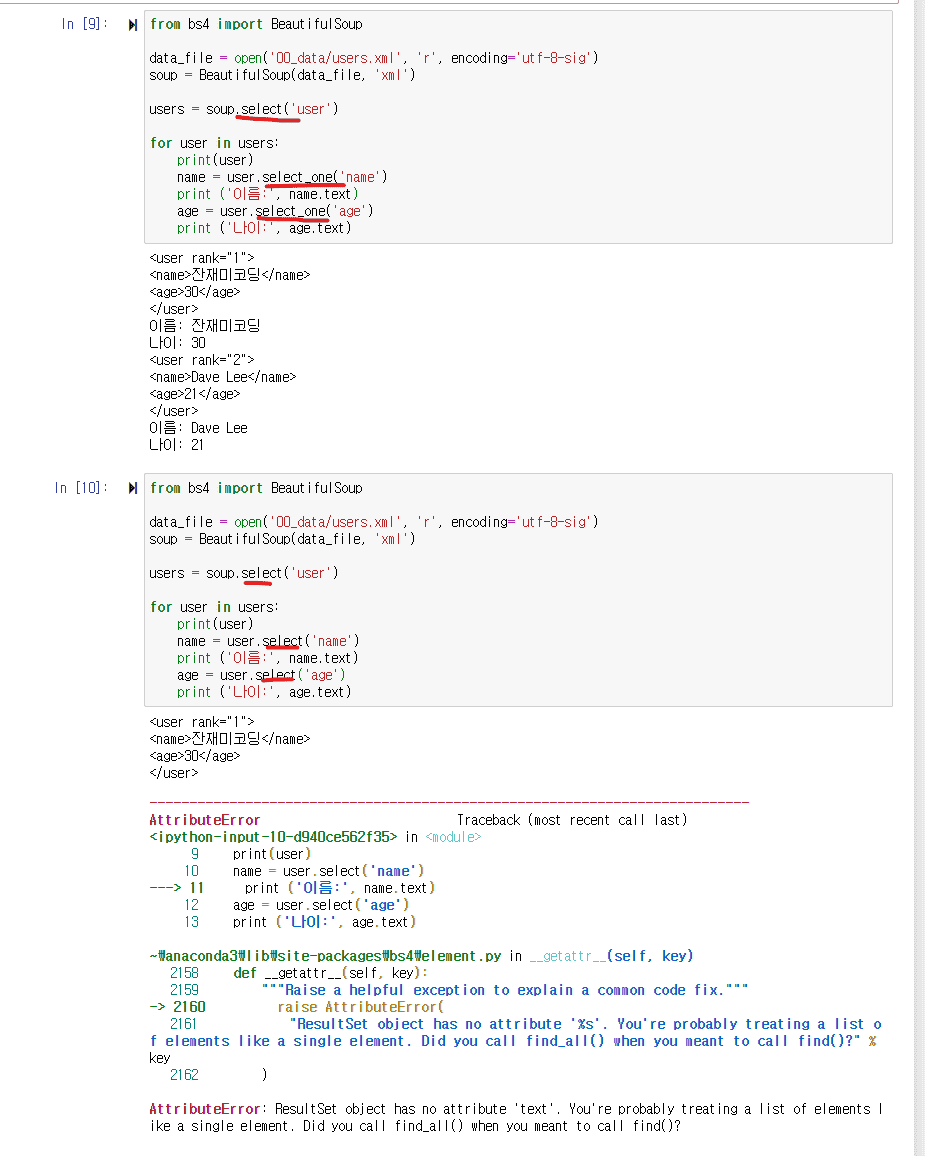Click the red AttributeError traceback heading
Image resolution: width=925 pixels, height=1156 pixels.
pos(205,820)
